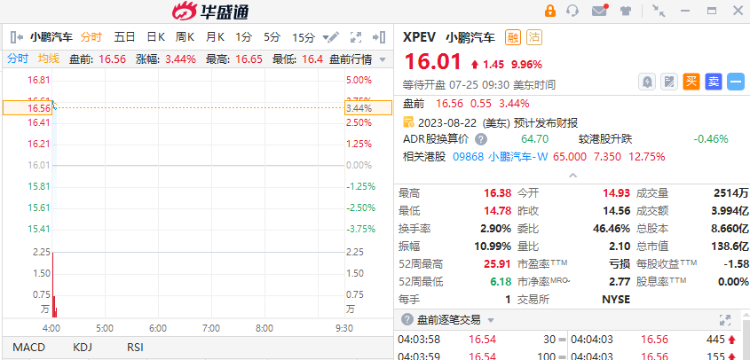Open the skin theme shirt icon
The height and width of the screenshot is (360, 750).
tap(625, 11)
